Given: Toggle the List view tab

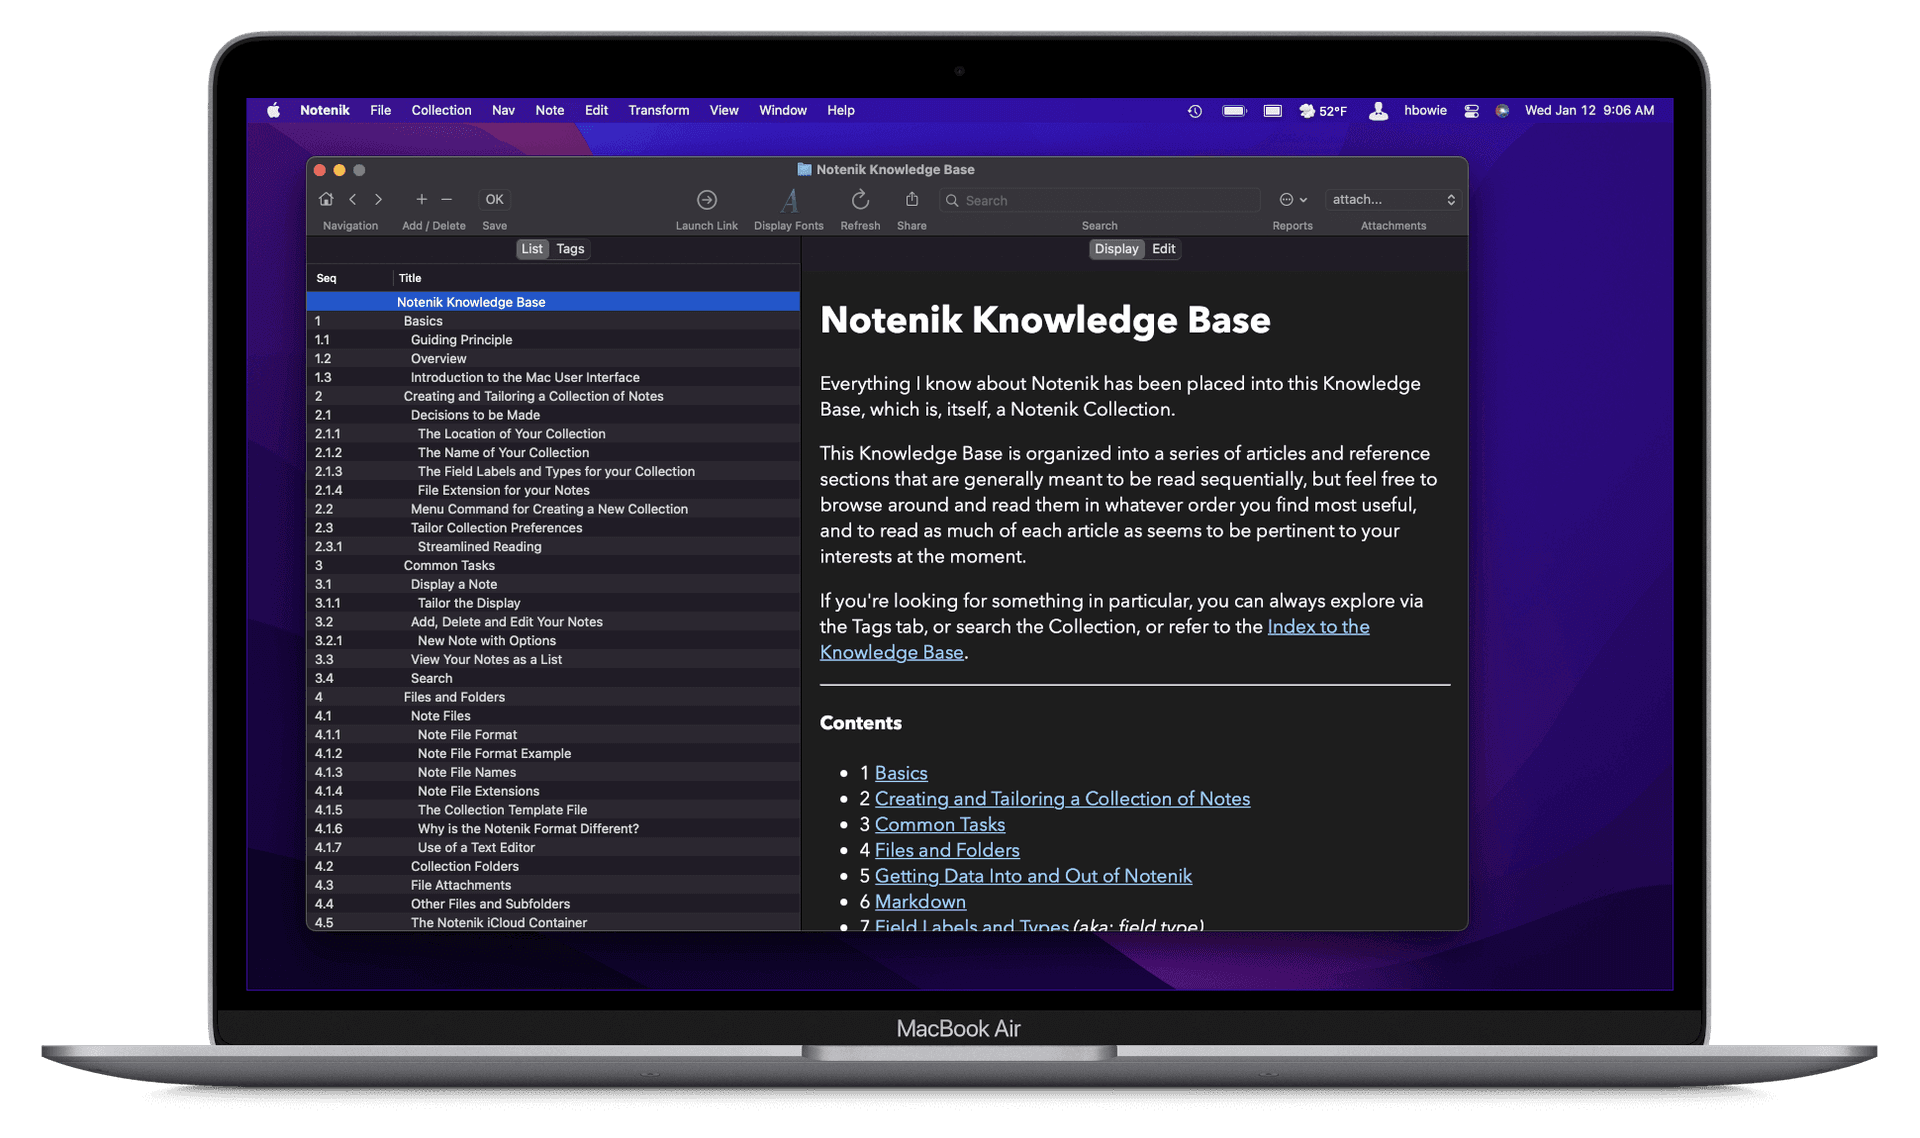Looking at the screenshot, I should [x=531, y=248].
